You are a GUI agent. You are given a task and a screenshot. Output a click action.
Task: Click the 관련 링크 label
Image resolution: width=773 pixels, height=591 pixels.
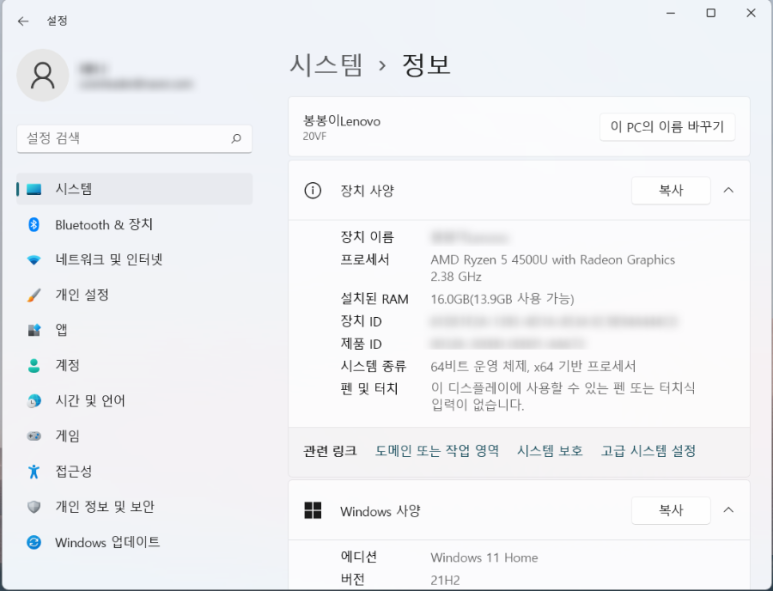330,451
